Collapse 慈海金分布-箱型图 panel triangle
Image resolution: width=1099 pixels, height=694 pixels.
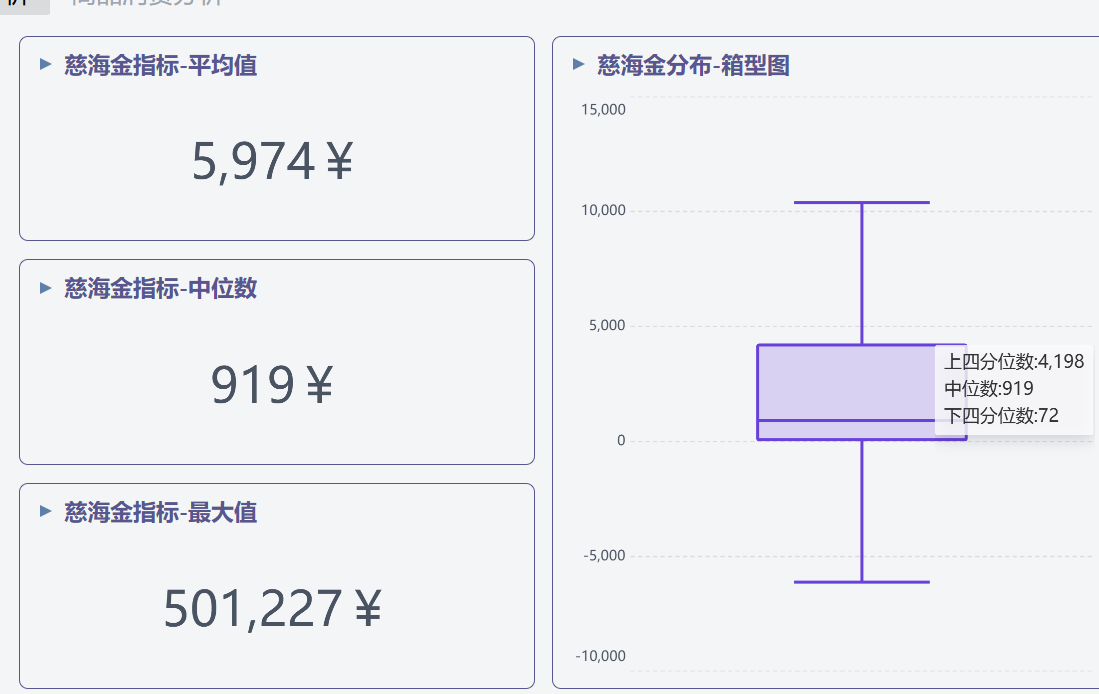click(578, 64)
